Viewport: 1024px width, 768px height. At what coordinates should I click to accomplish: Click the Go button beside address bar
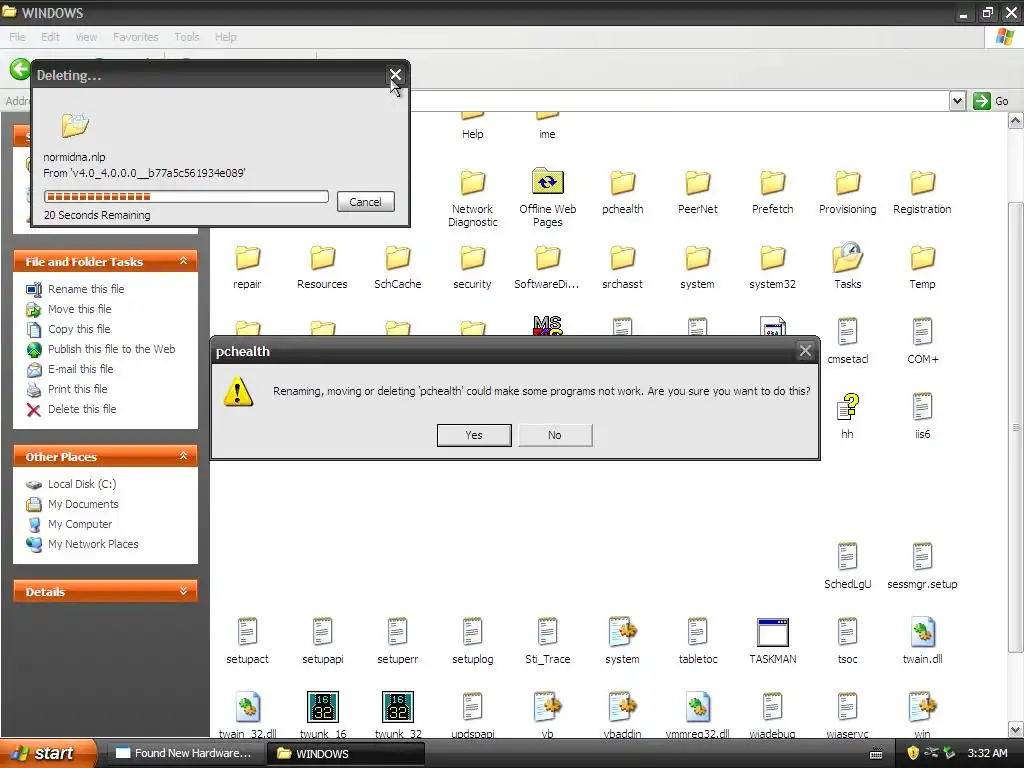[x=991, y=101]
